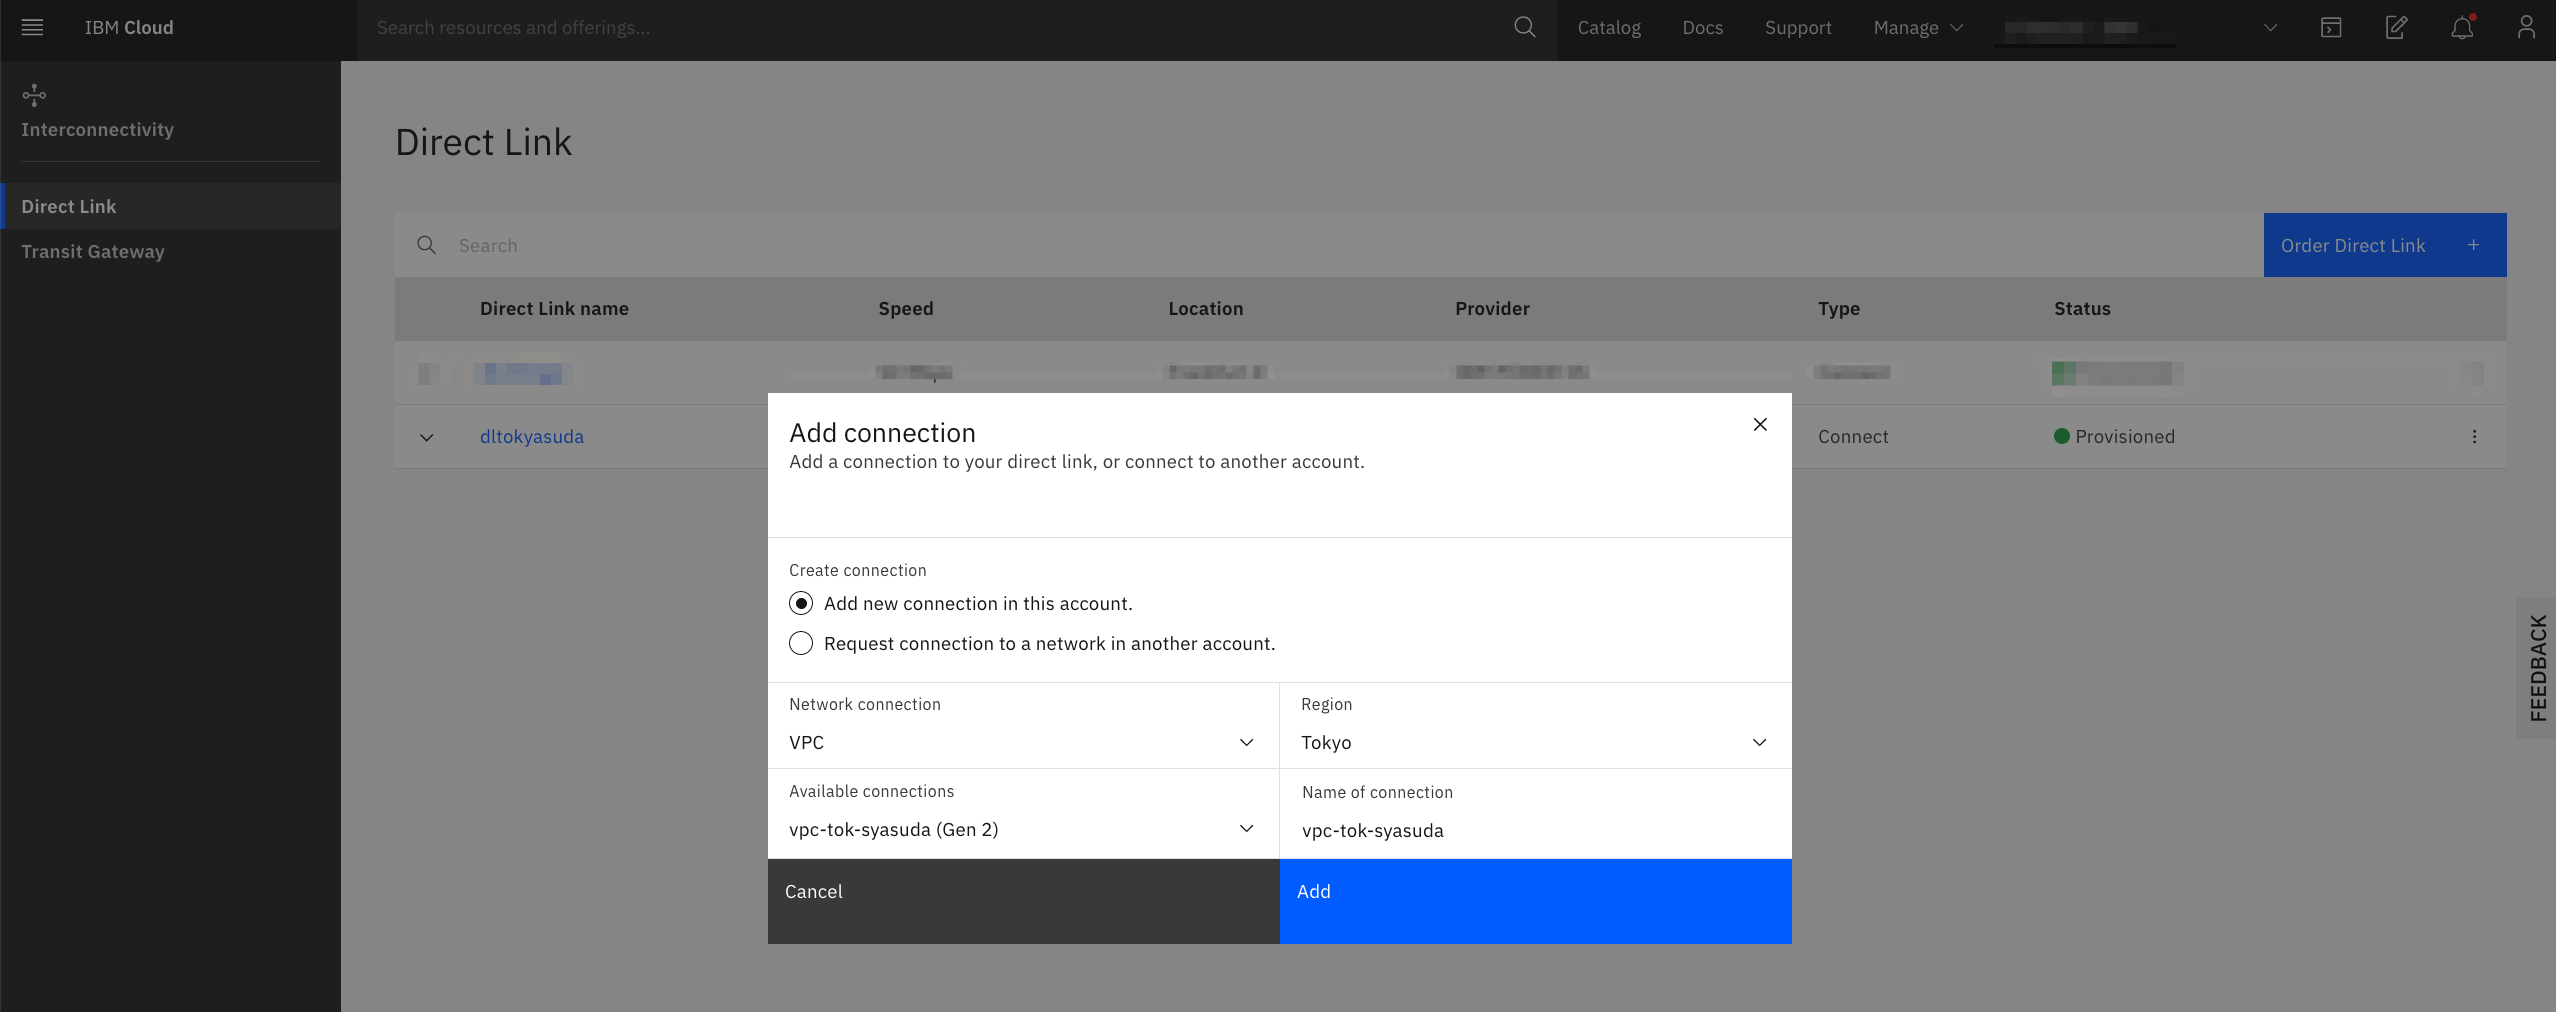Image resolution: width=2556 pixels, height=1012 pixels.
Task: Click Cancel in Add connection dialog
Action: [1023, 901]
